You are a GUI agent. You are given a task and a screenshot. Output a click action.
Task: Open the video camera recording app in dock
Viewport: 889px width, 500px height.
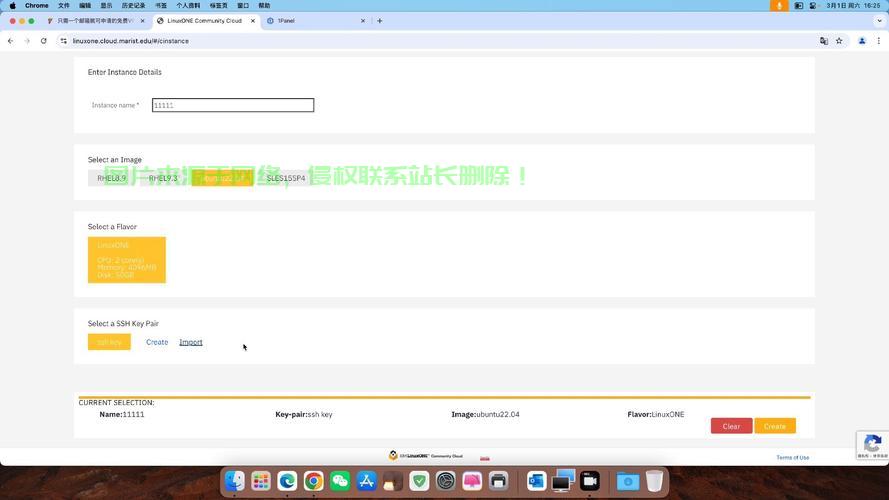point(590,481)
